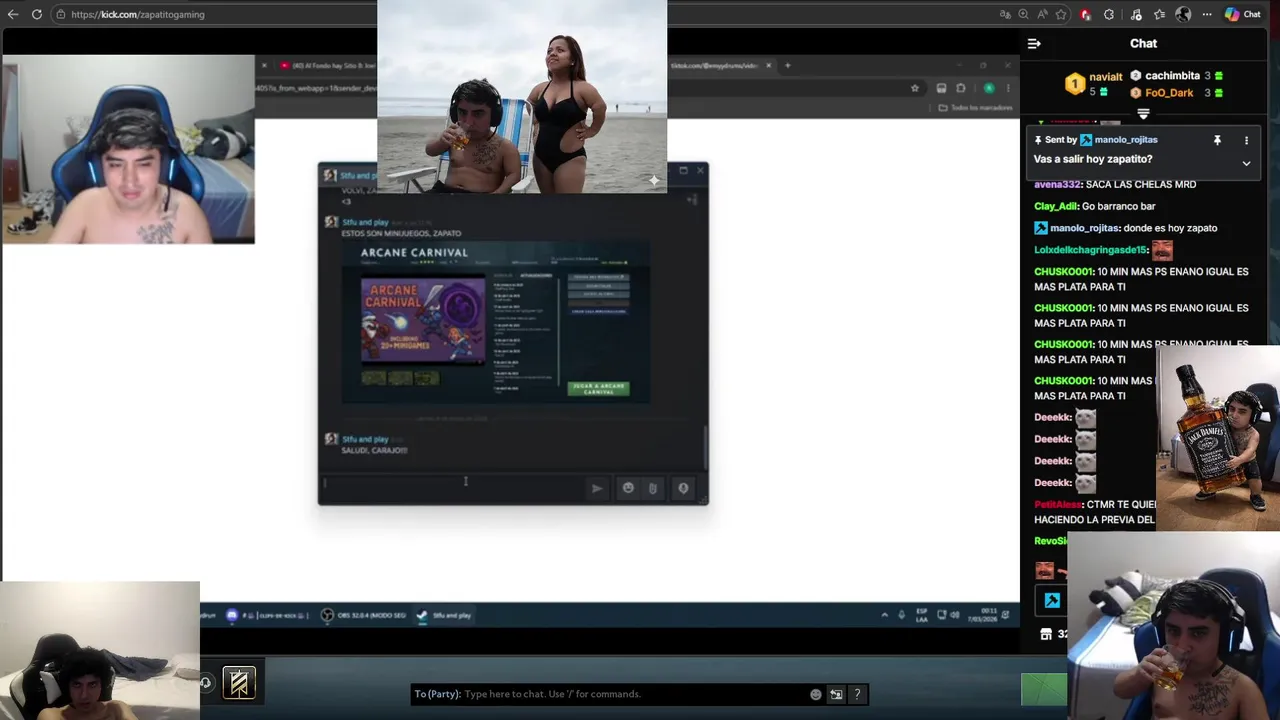Image resolution: width=1280 pixels, height=720 pixels.
Task: Open emoji icon in party chat bar
Action: pyautogui.click(x=816, y=694)
